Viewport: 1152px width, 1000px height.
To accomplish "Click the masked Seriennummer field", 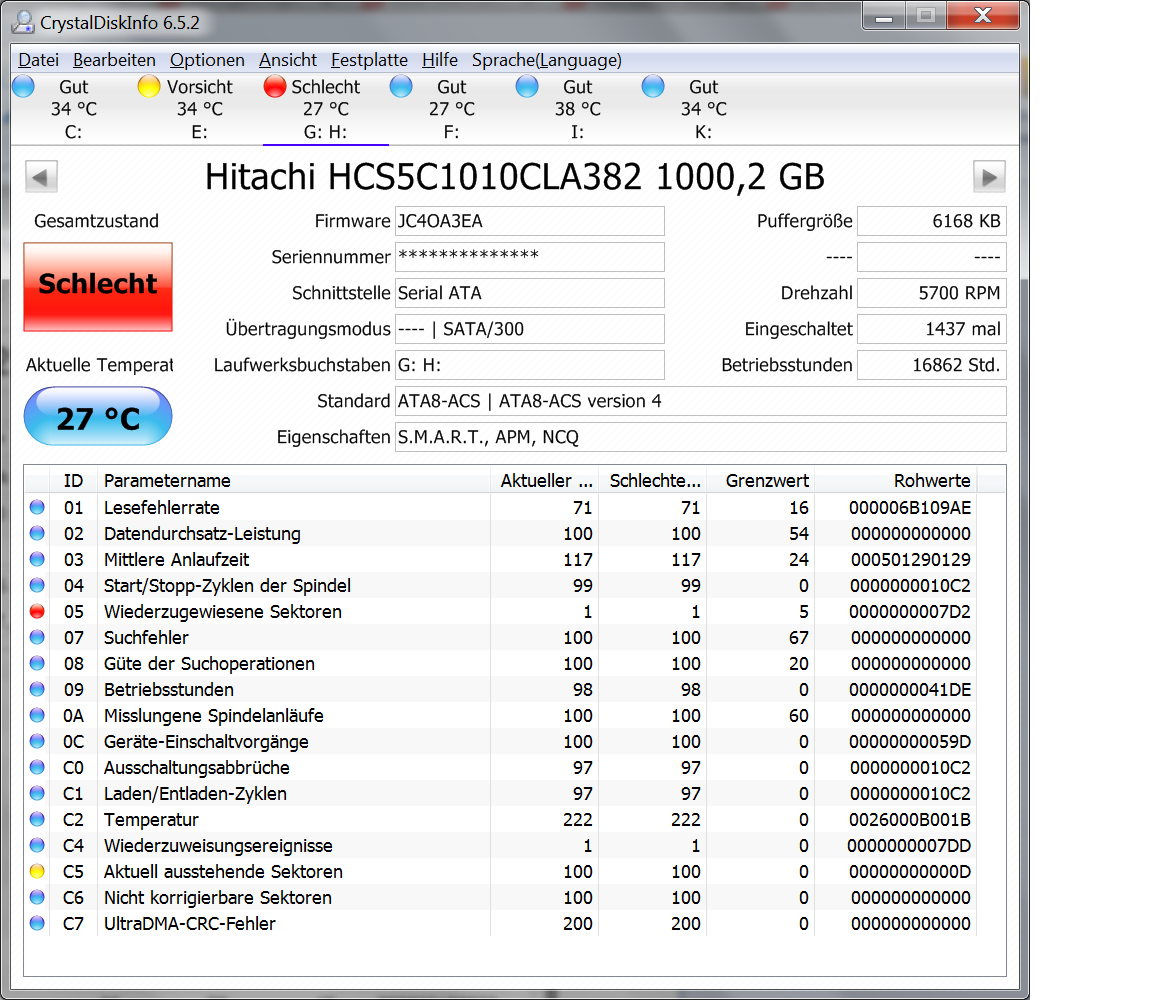I will coord(530,257).
